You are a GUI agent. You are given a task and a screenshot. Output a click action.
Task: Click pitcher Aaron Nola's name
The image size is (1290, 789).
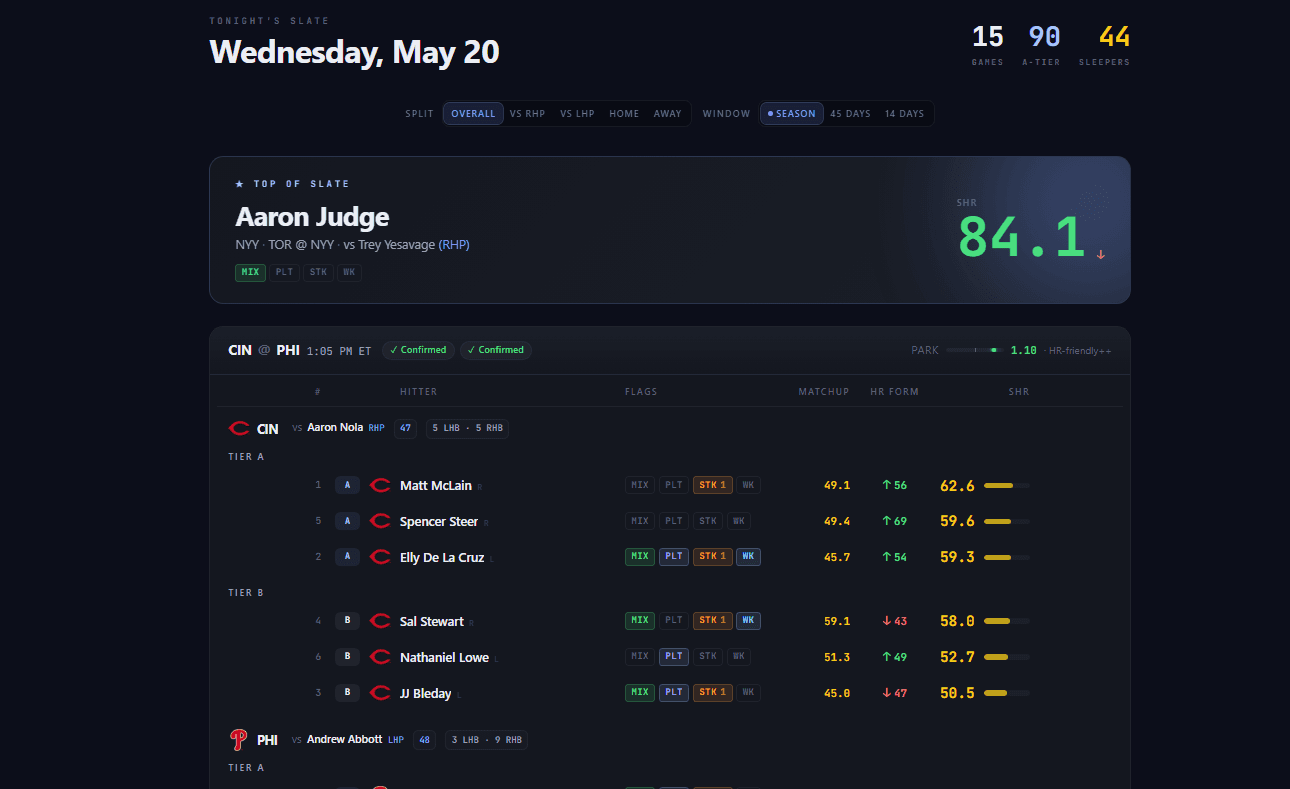[335, 428]
